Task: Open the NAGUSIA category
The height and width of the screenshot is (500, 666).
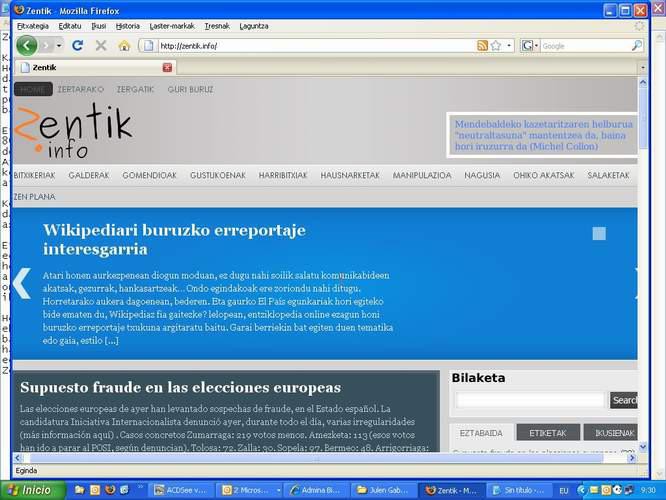Action: coord(482,175)
